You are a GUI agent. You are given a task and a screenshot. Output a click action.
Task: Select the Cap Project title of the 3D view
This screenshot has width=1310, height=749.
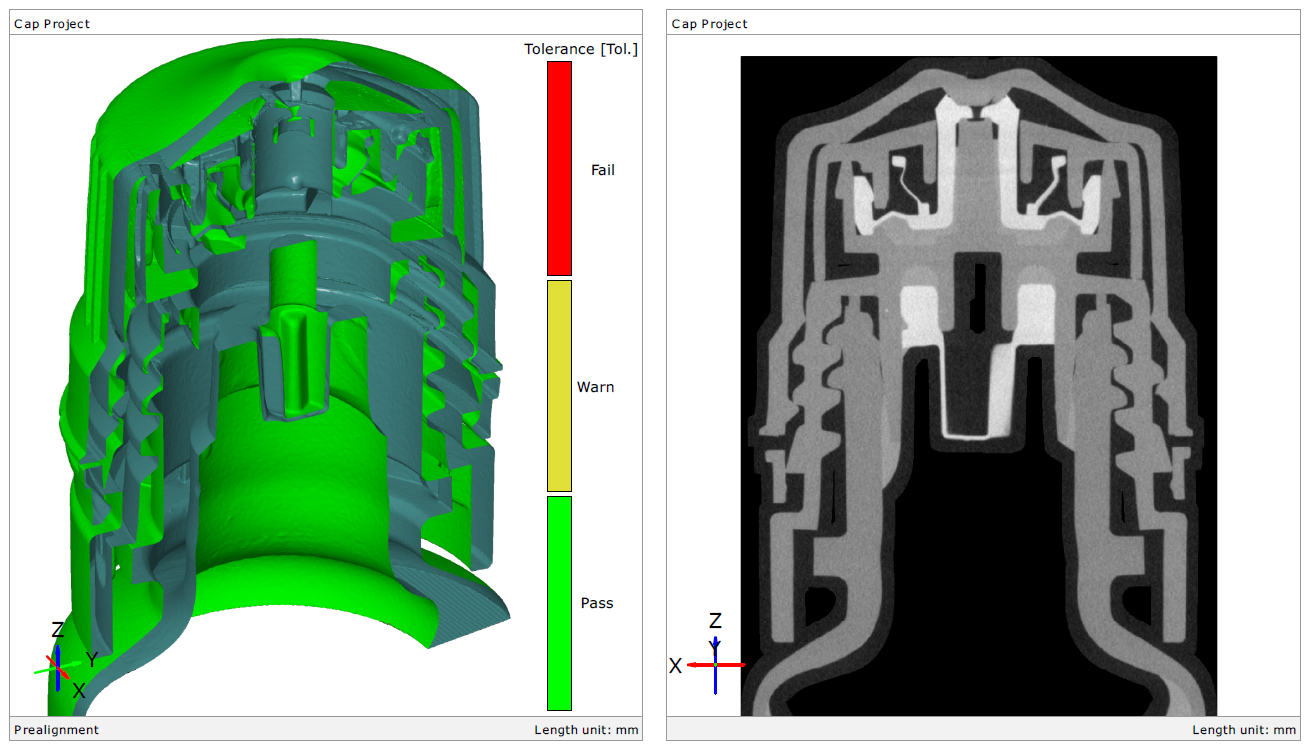coord(52,24)
